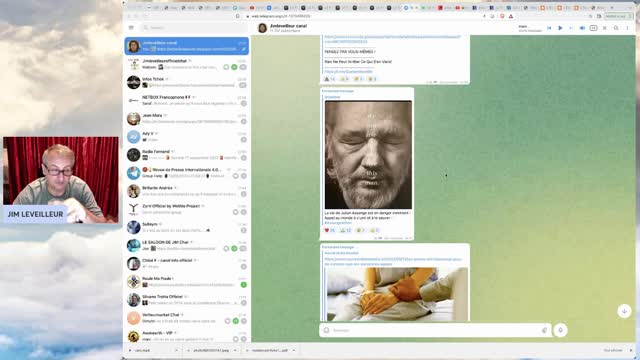Click the Telegram search input field
This screenshot has height=360, width=640.
coord(193,28)
